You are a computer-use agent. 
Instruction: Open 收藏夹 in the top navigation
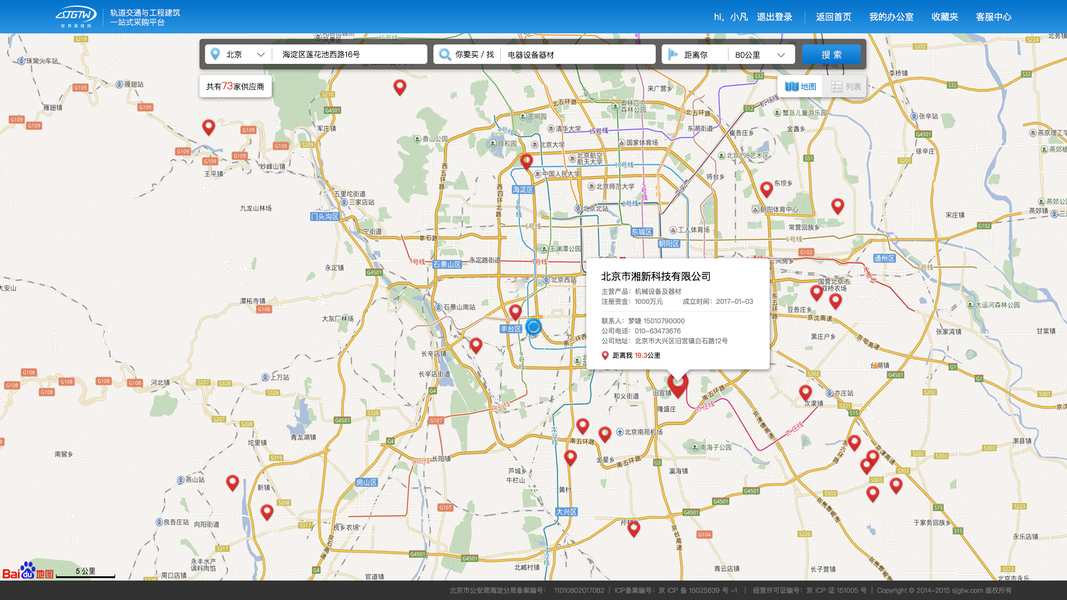pos(945,17)
